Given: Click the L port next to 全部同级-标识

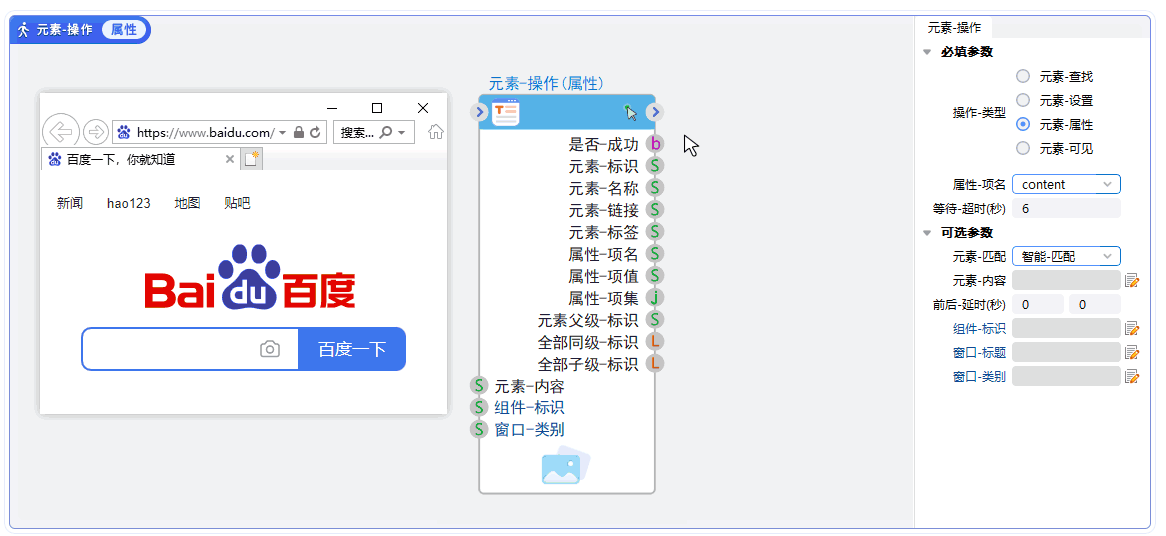Looking at the screenshot, I should pos(654,342).
